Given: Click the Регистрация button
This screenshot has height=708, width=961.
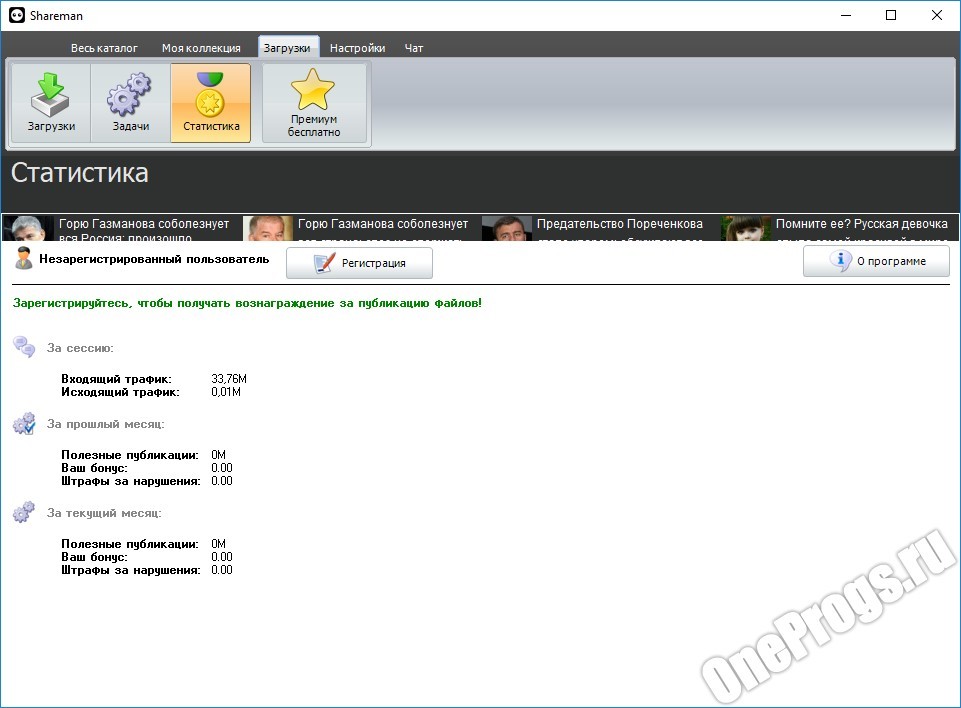Looking at the screenshot, I should pyautogui.click(x=359, y=263).
